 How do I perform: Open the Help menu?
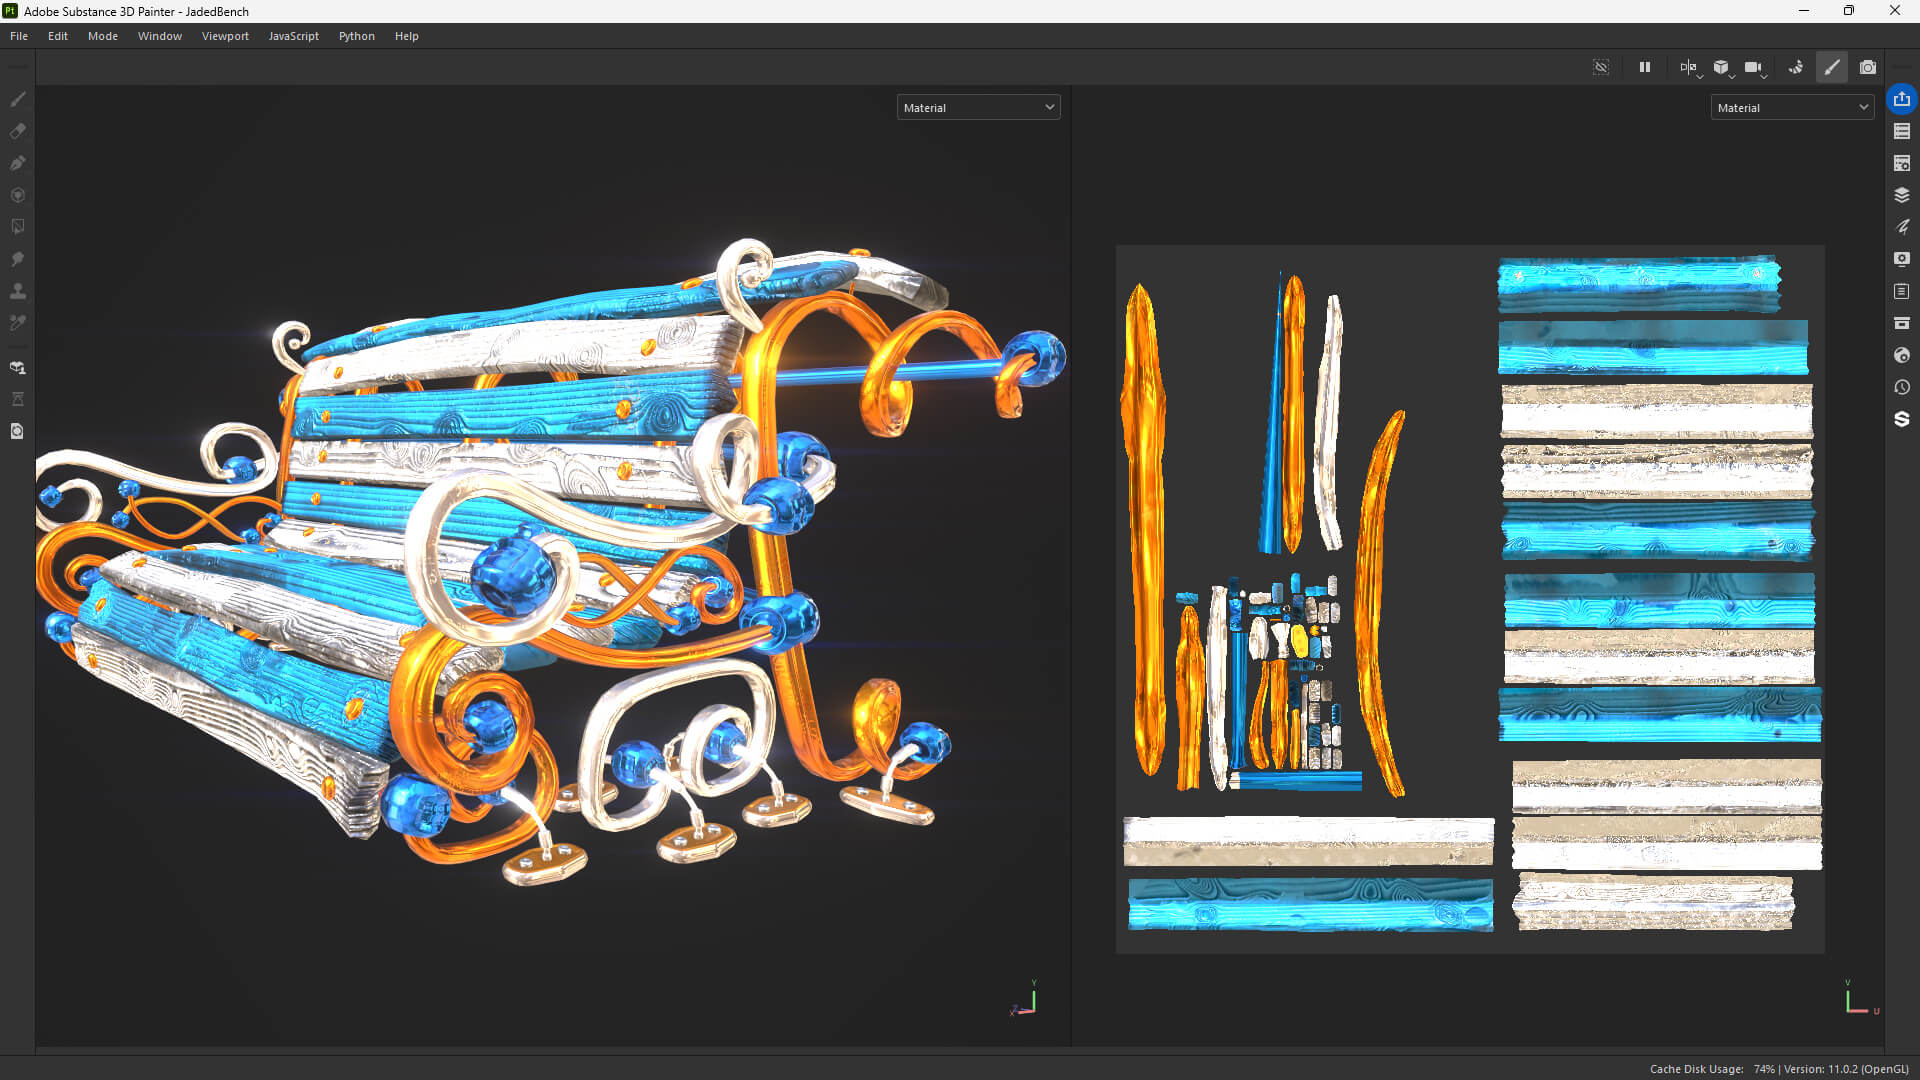[x=406, y=36]
